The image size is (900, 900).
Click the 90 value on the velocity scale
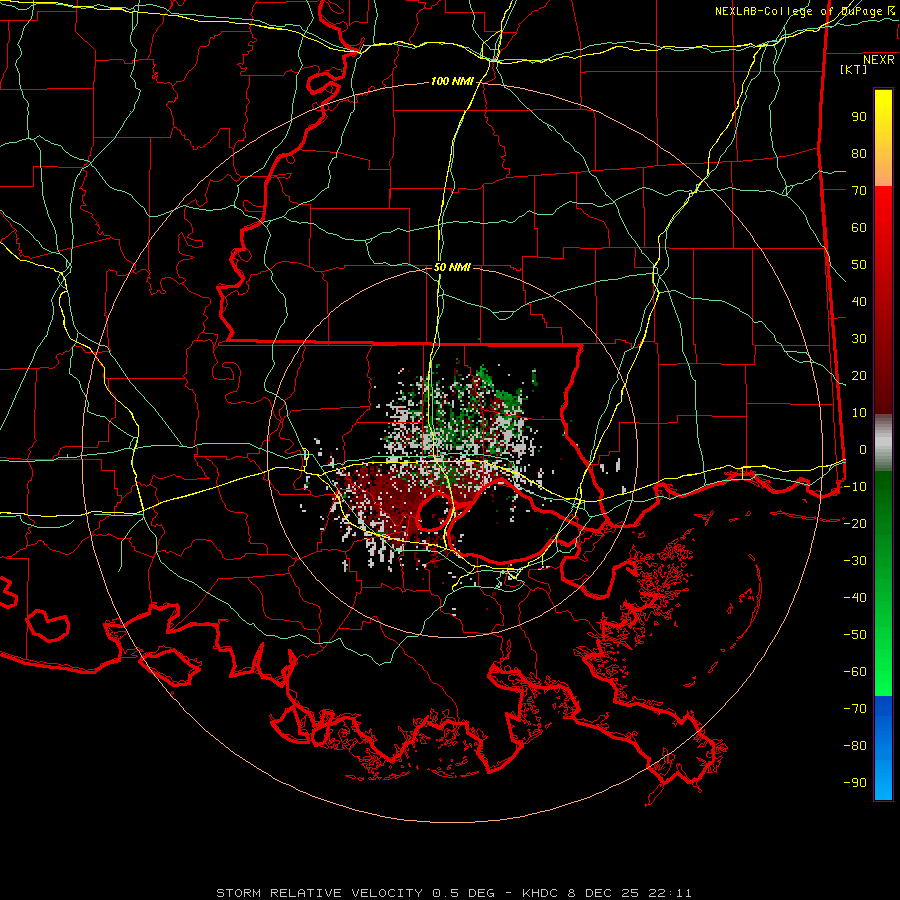(x=859, y=117)
